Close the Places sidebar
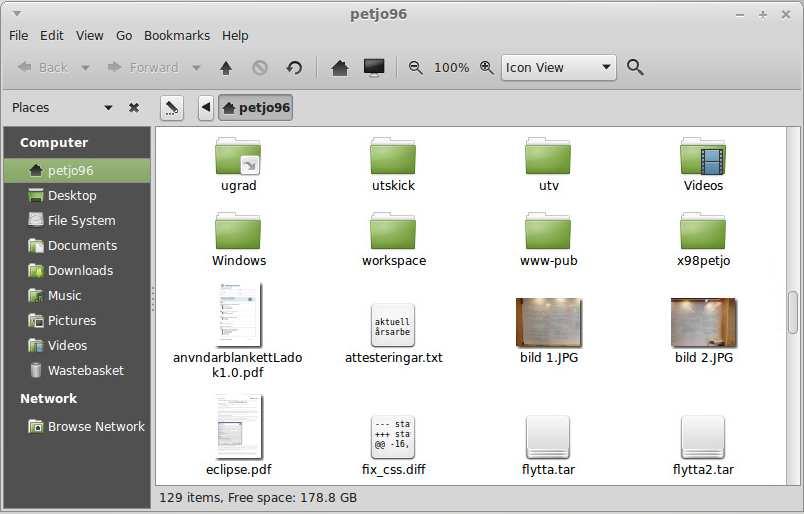This screenshot has width=804, height=514. click(134, 108)
